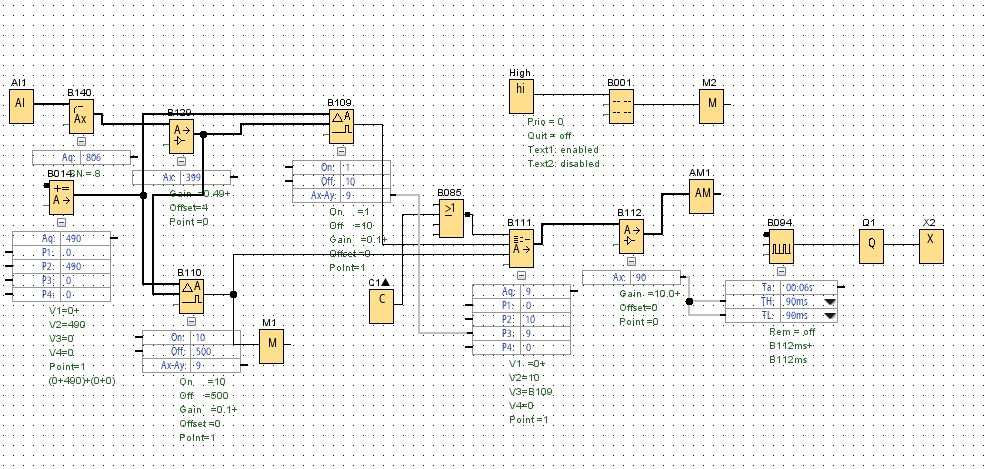Open the TL time unit dropdown
The width and height of the screenshot is (984, 469).
829,315
